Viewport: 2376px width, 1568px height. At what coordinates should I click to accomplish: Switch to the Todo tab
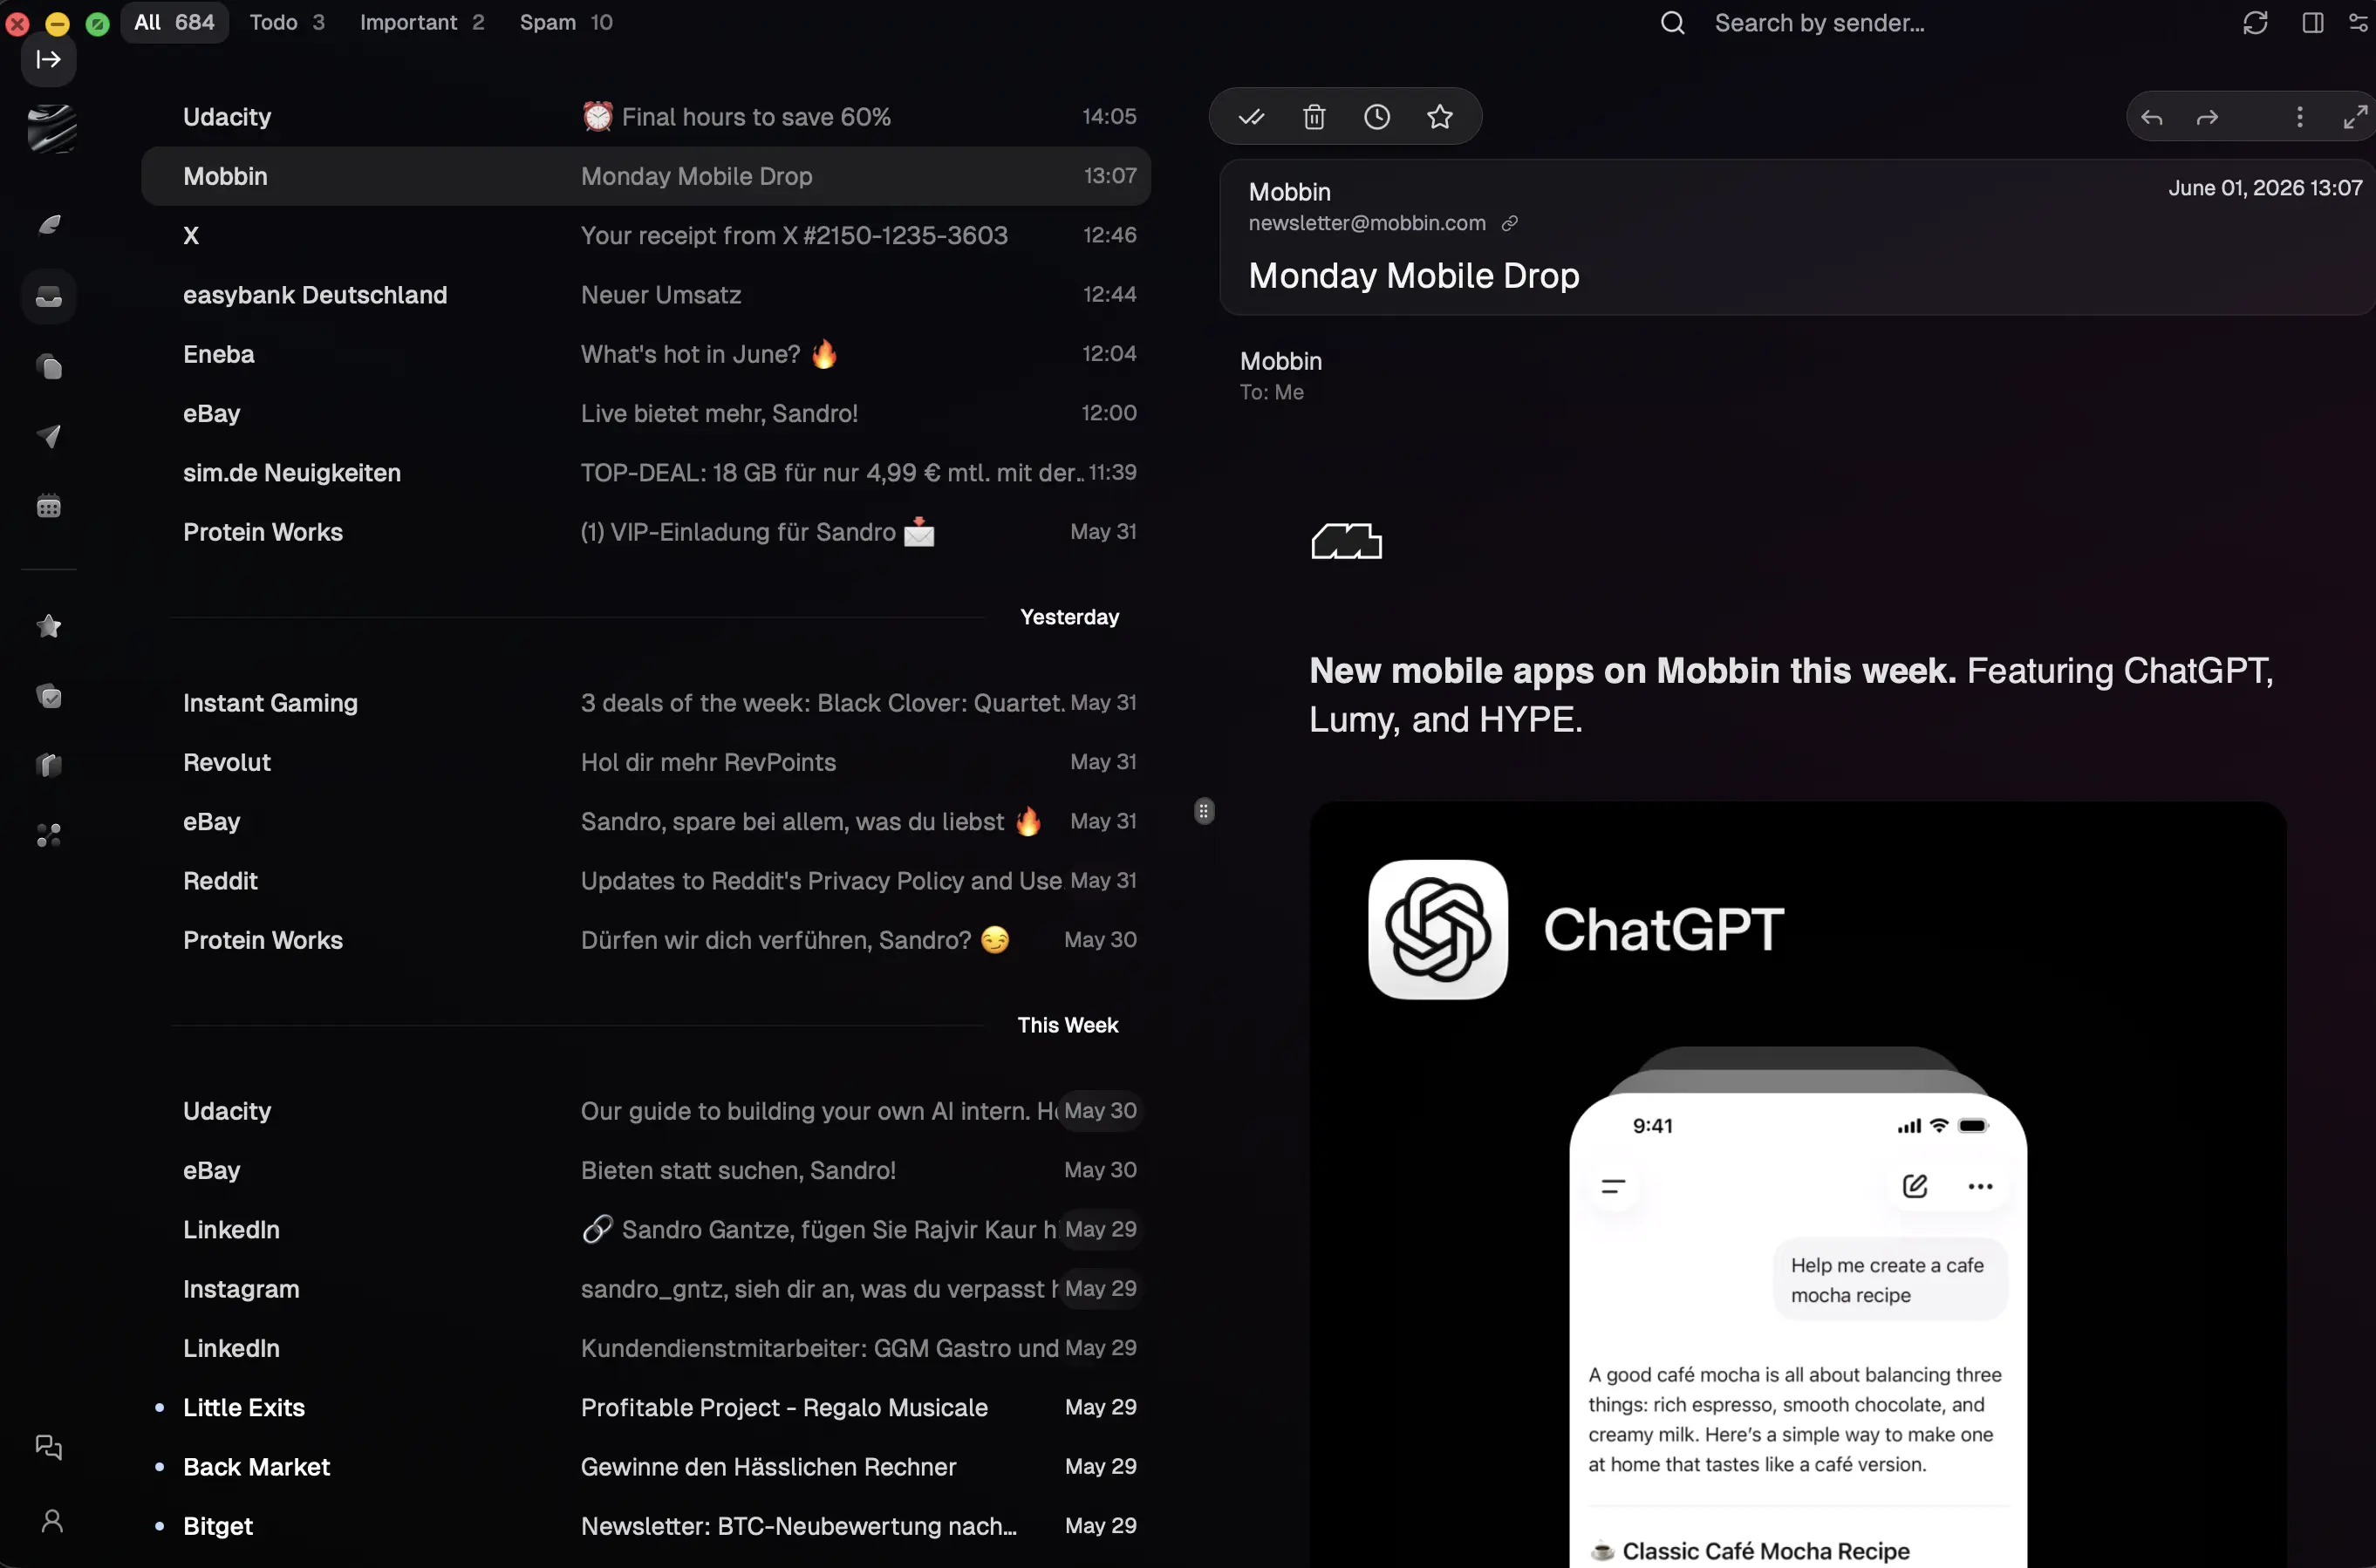tap(287, 22)
